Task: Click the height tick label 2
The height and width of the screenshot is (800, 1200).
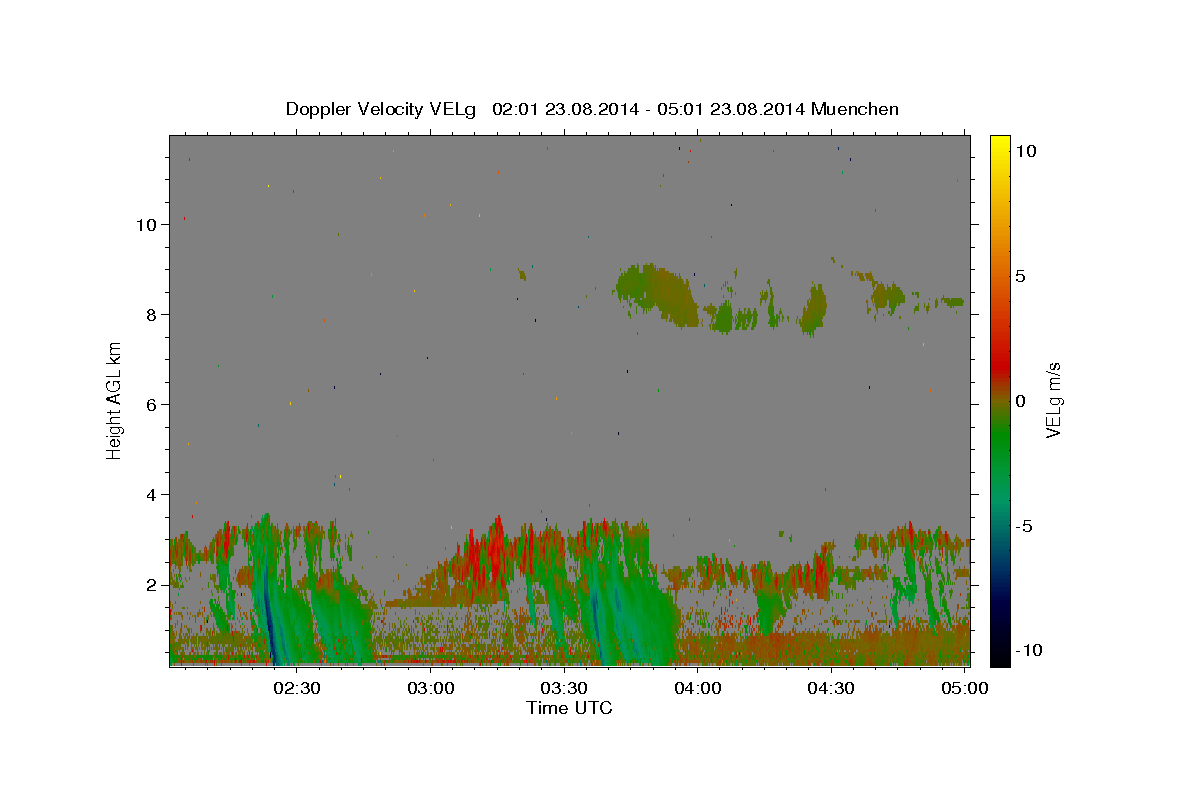Action: (x=152, y=584)
